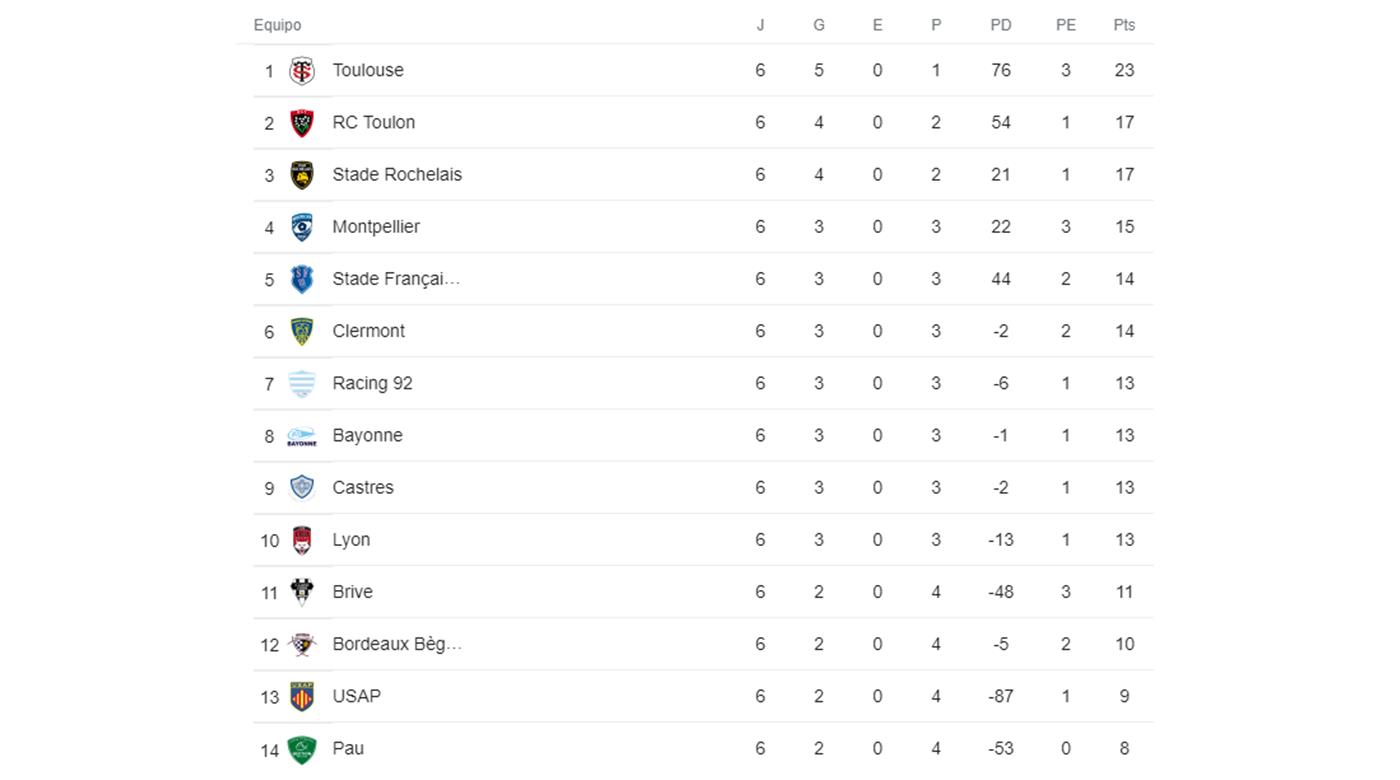Select the Toulouse team name

click(368, 70)
